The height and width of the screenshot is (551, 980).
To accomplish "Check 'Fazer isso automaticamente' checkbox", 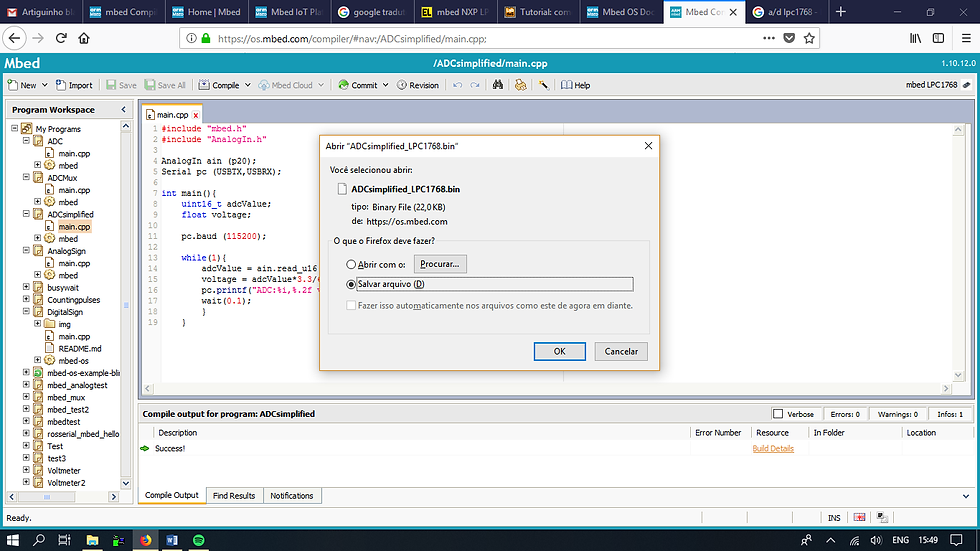I will pos(351,305).
